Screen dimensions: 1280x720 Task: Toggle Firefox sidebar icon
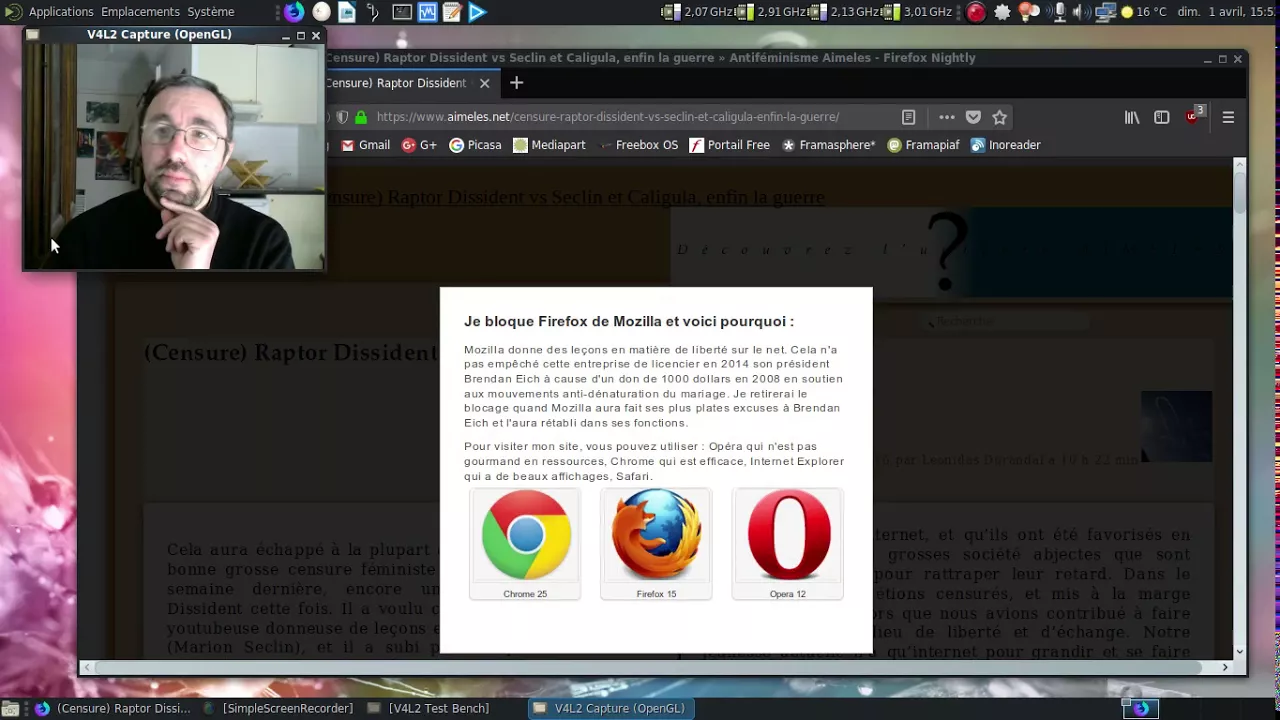(x=1161, y=117)
